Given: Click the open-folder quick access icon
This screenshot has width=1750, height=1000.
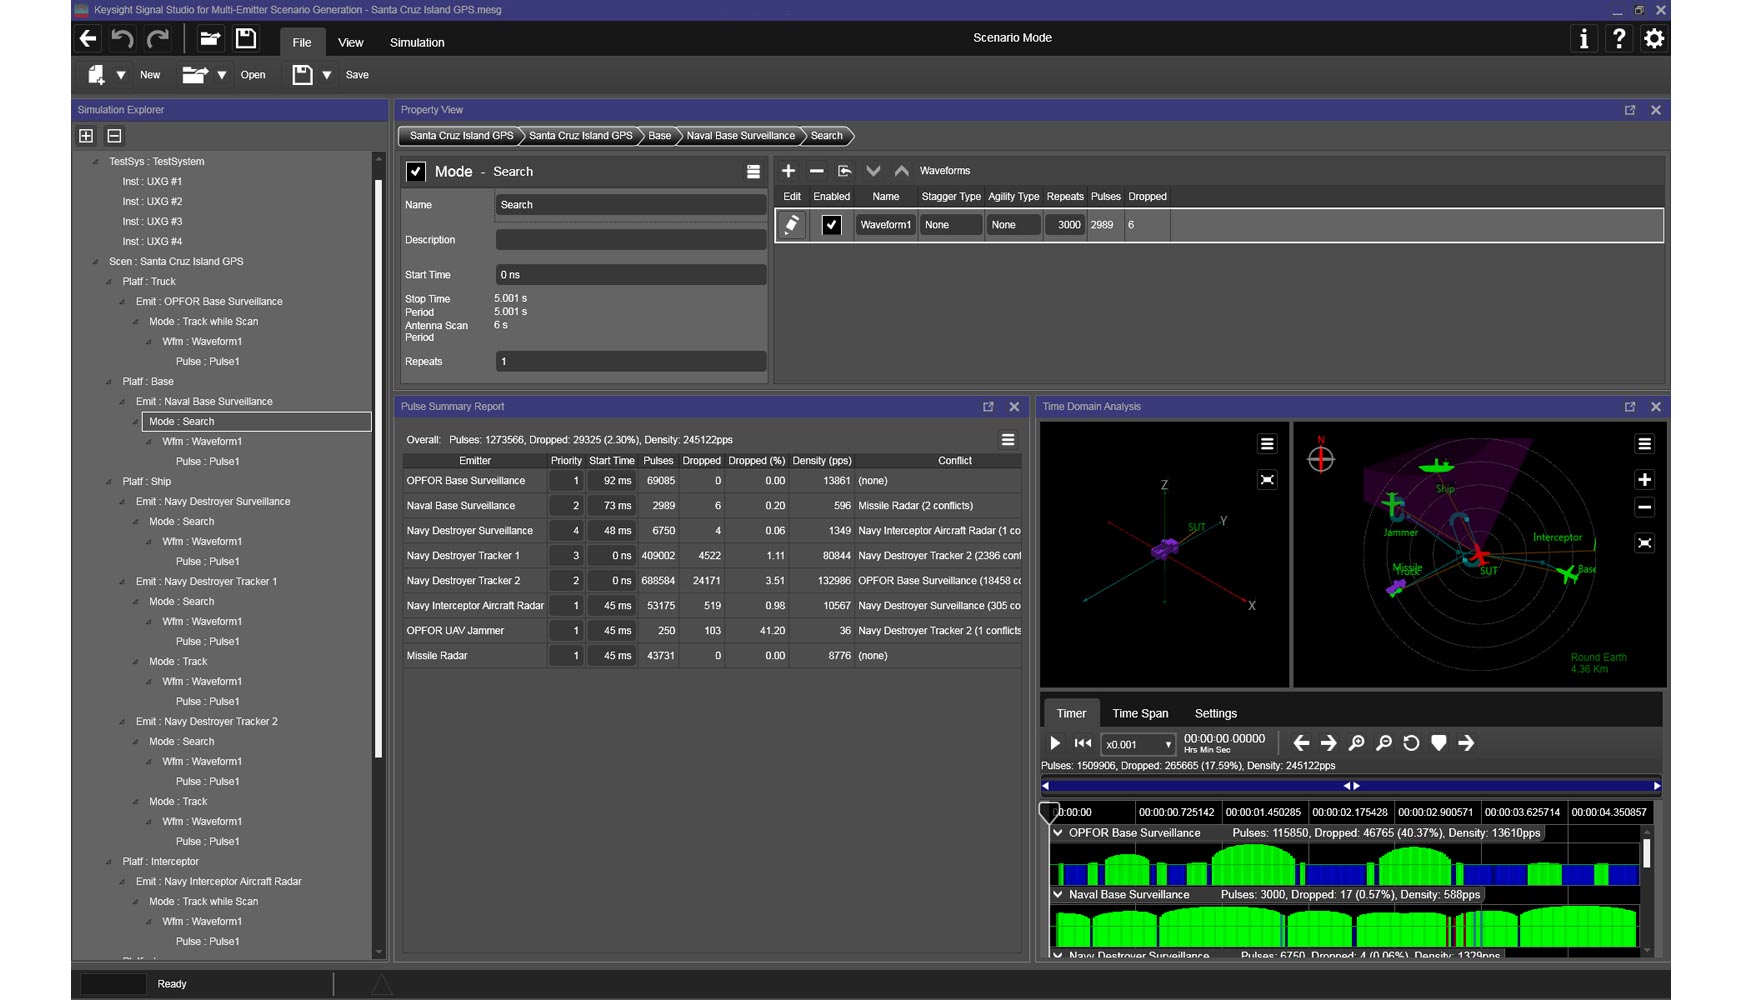Looking at the screenshot, I should point(210,39).
